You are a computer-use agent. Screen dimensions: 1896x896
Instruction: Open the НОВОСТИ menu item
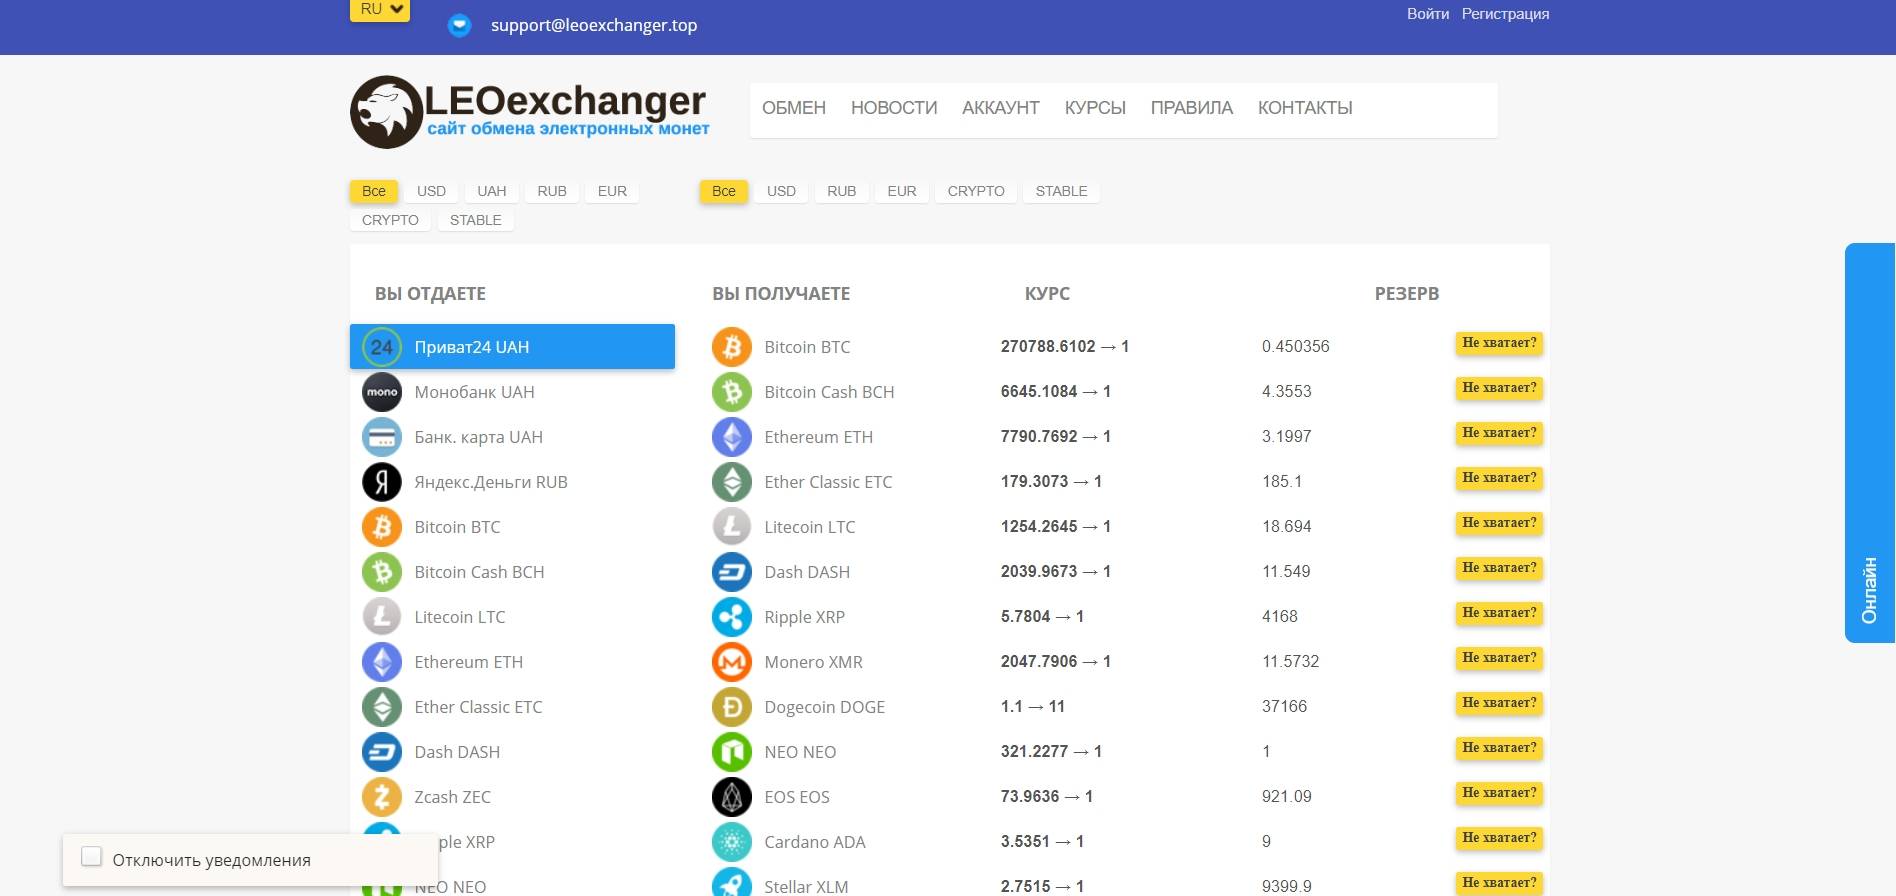pos(894,108)
